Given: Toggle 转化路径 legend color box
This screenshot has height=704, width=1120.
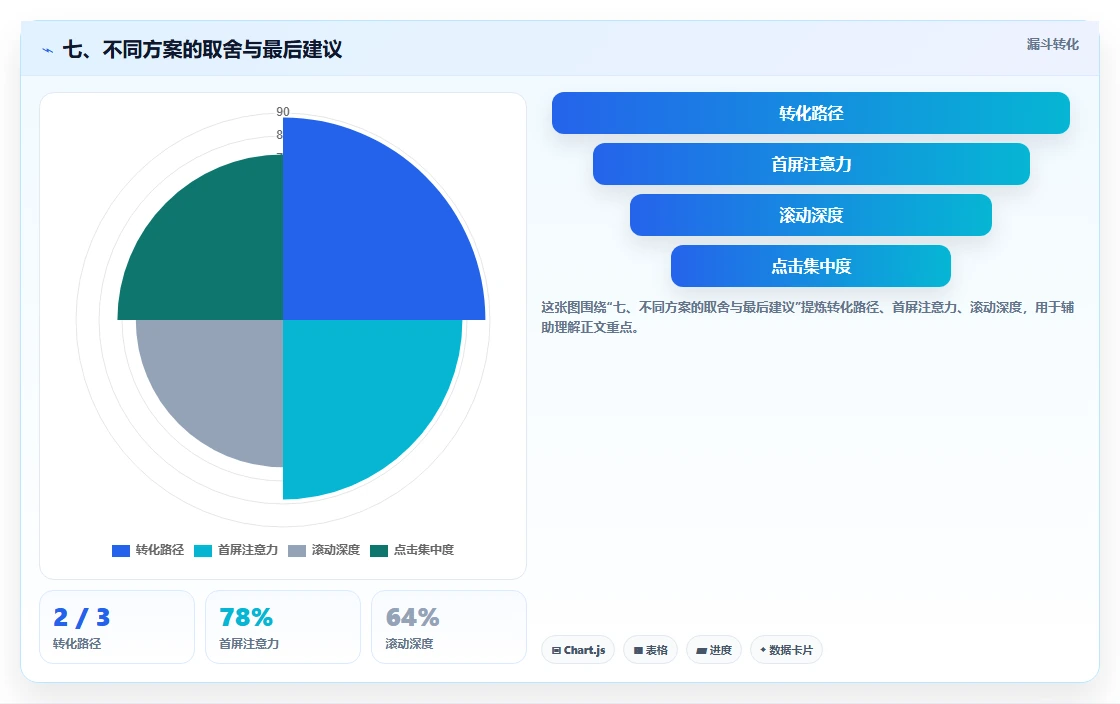Looking at the screenshot, I should pyautogui.click(x=121, y=550).
